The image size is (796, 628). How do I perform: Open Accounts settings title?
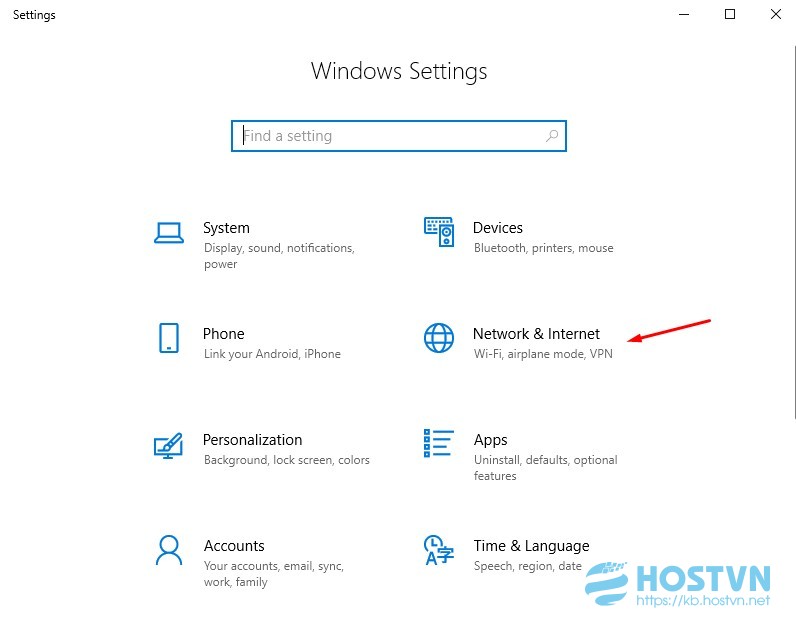pos(234,546)
